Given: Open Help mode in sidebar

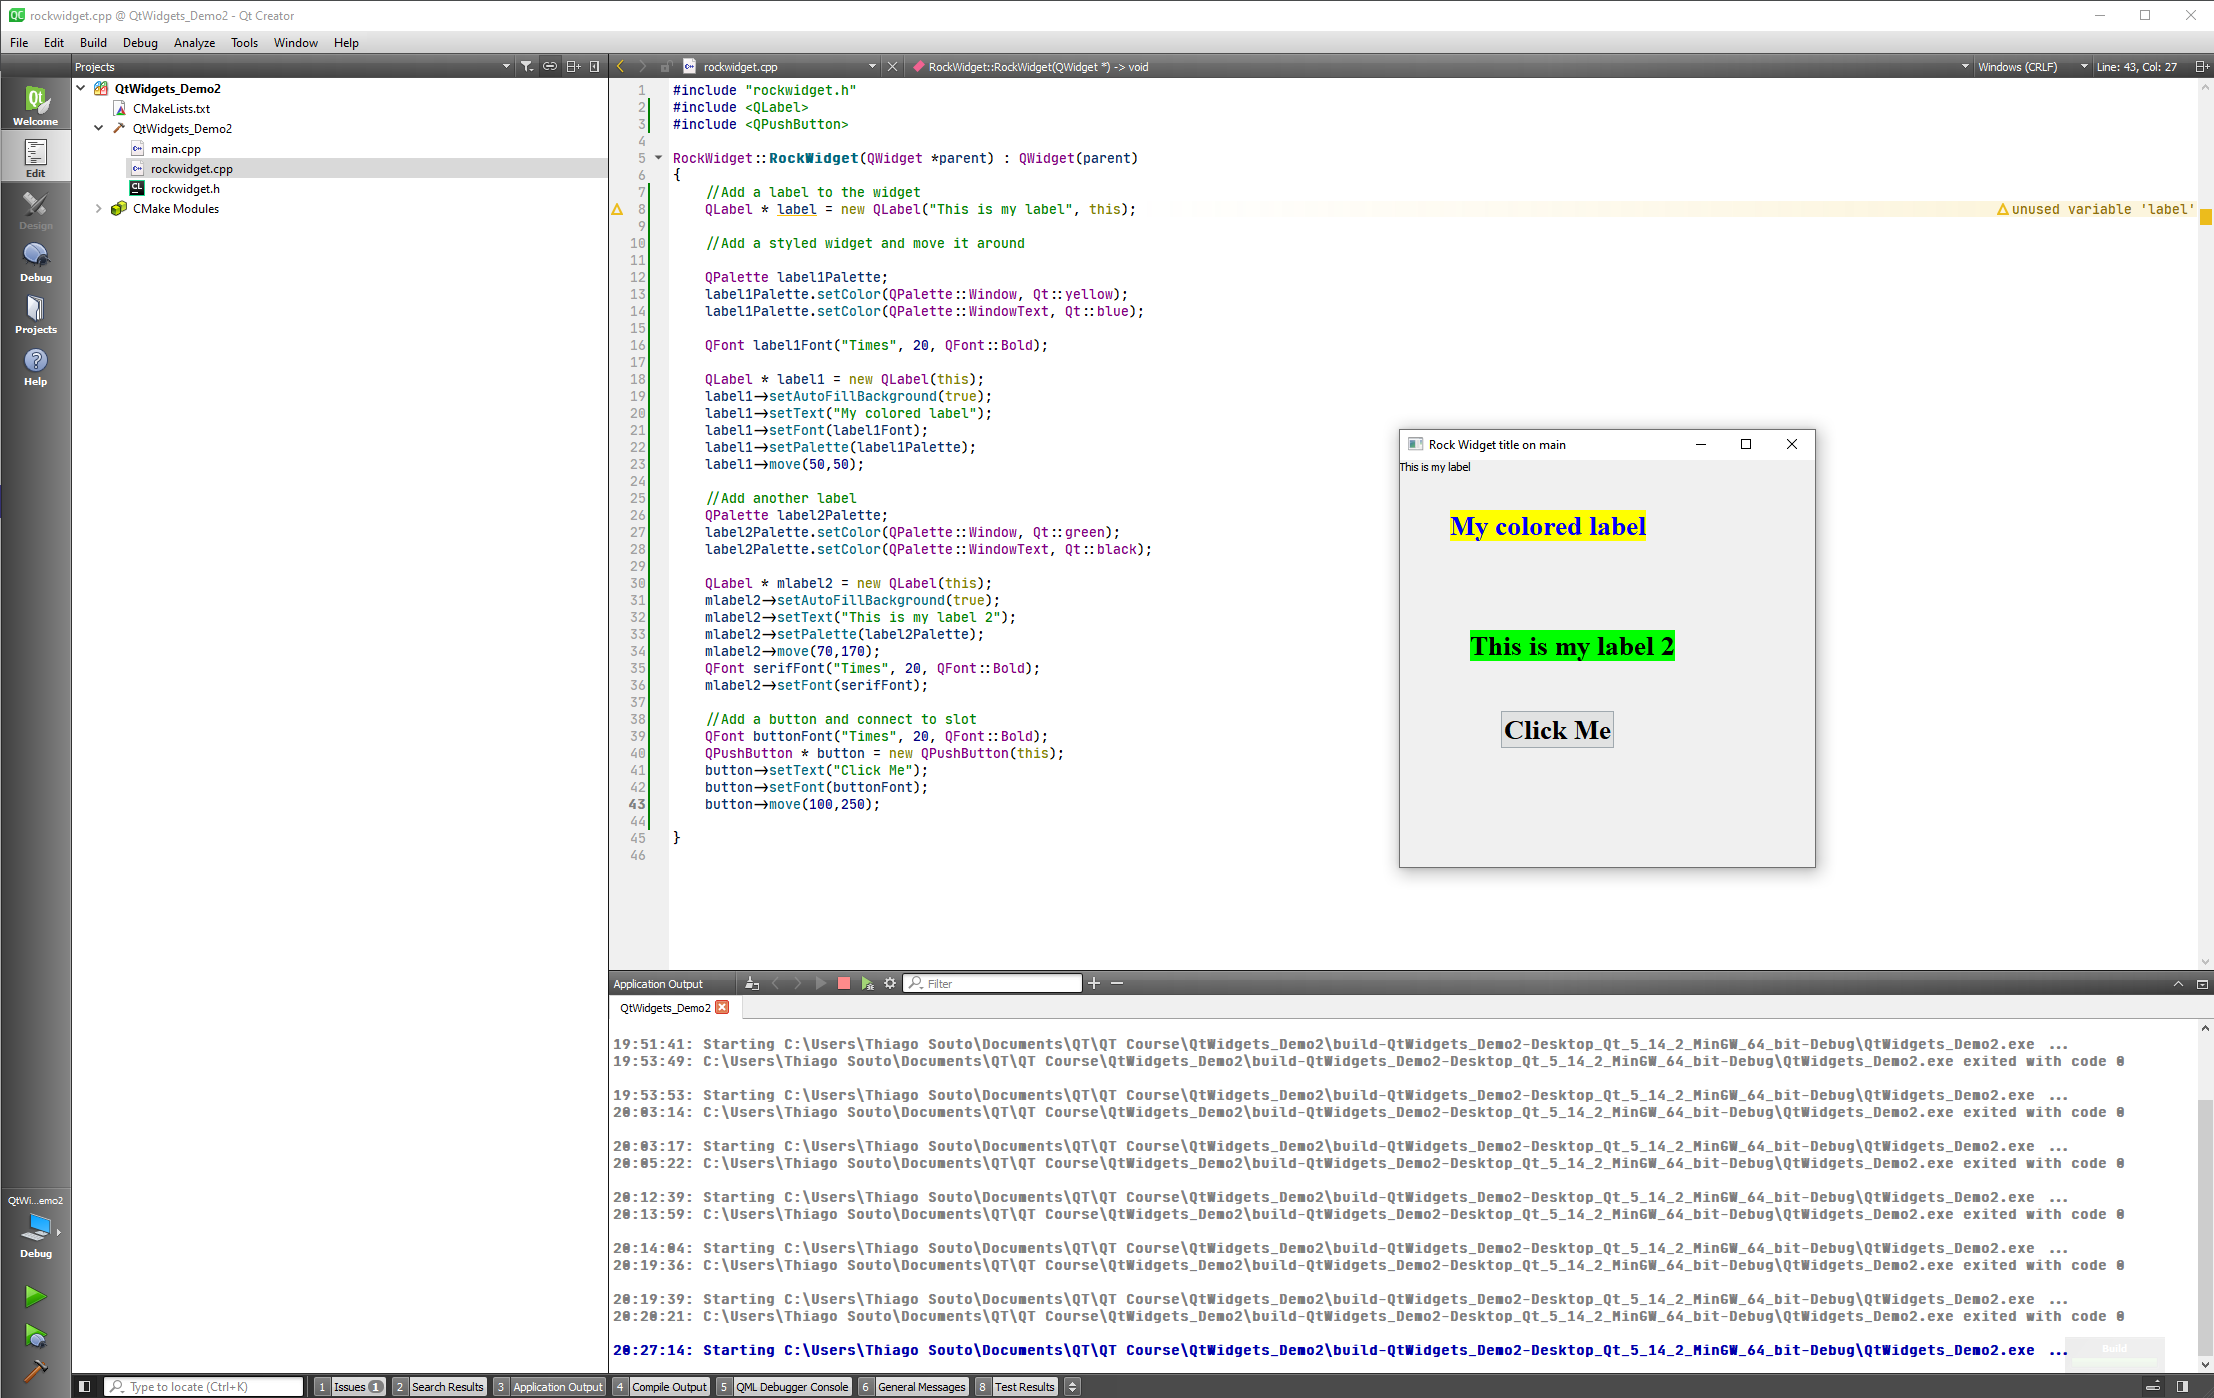Looking at the screenshot, I should (35, 366).
